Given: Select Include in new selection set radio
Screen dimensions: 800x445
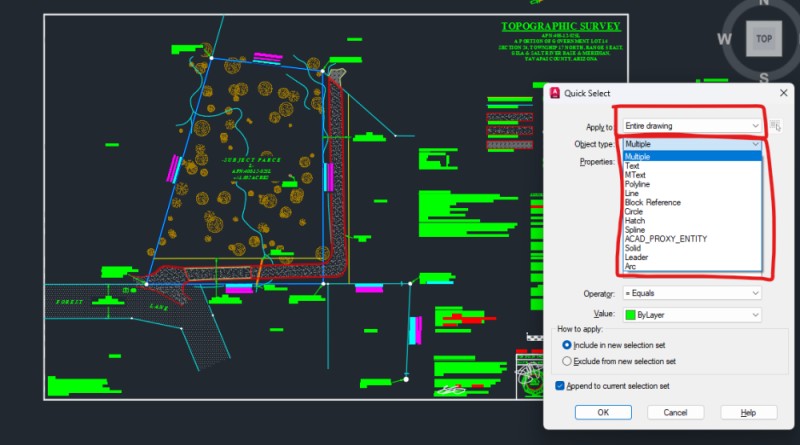Looking at the screenshot, I should click(x=566, y=345).
